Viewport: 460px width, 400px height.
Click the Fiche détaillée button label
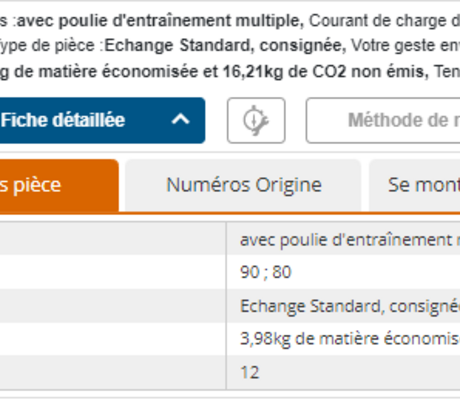pos(63,120)
